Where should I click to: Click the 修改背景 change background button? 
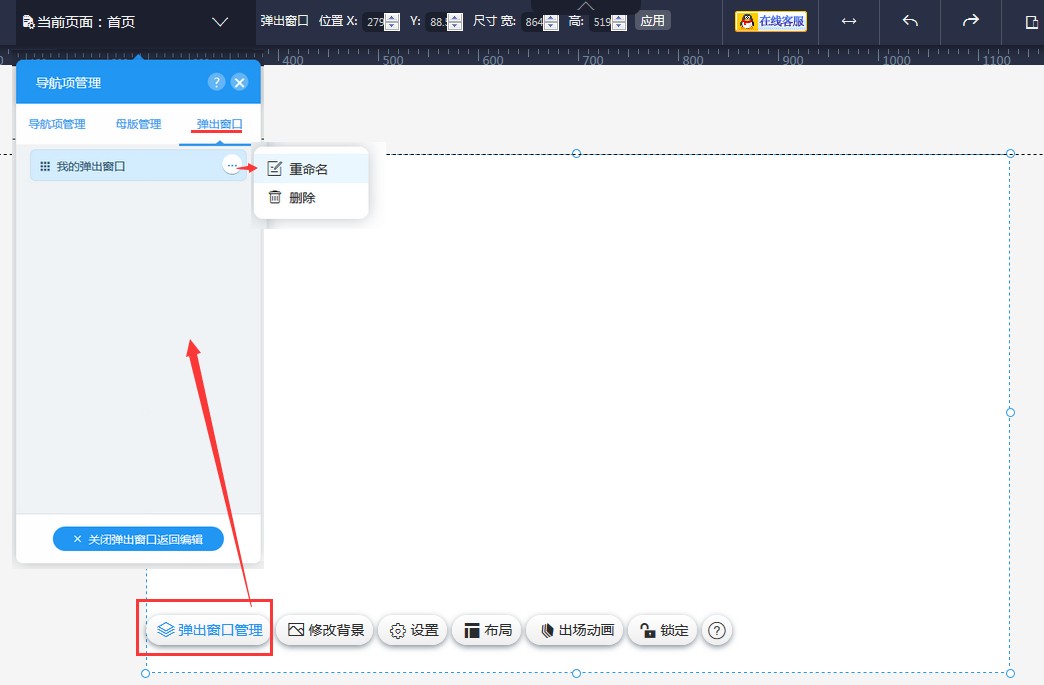tap(325, 630)
